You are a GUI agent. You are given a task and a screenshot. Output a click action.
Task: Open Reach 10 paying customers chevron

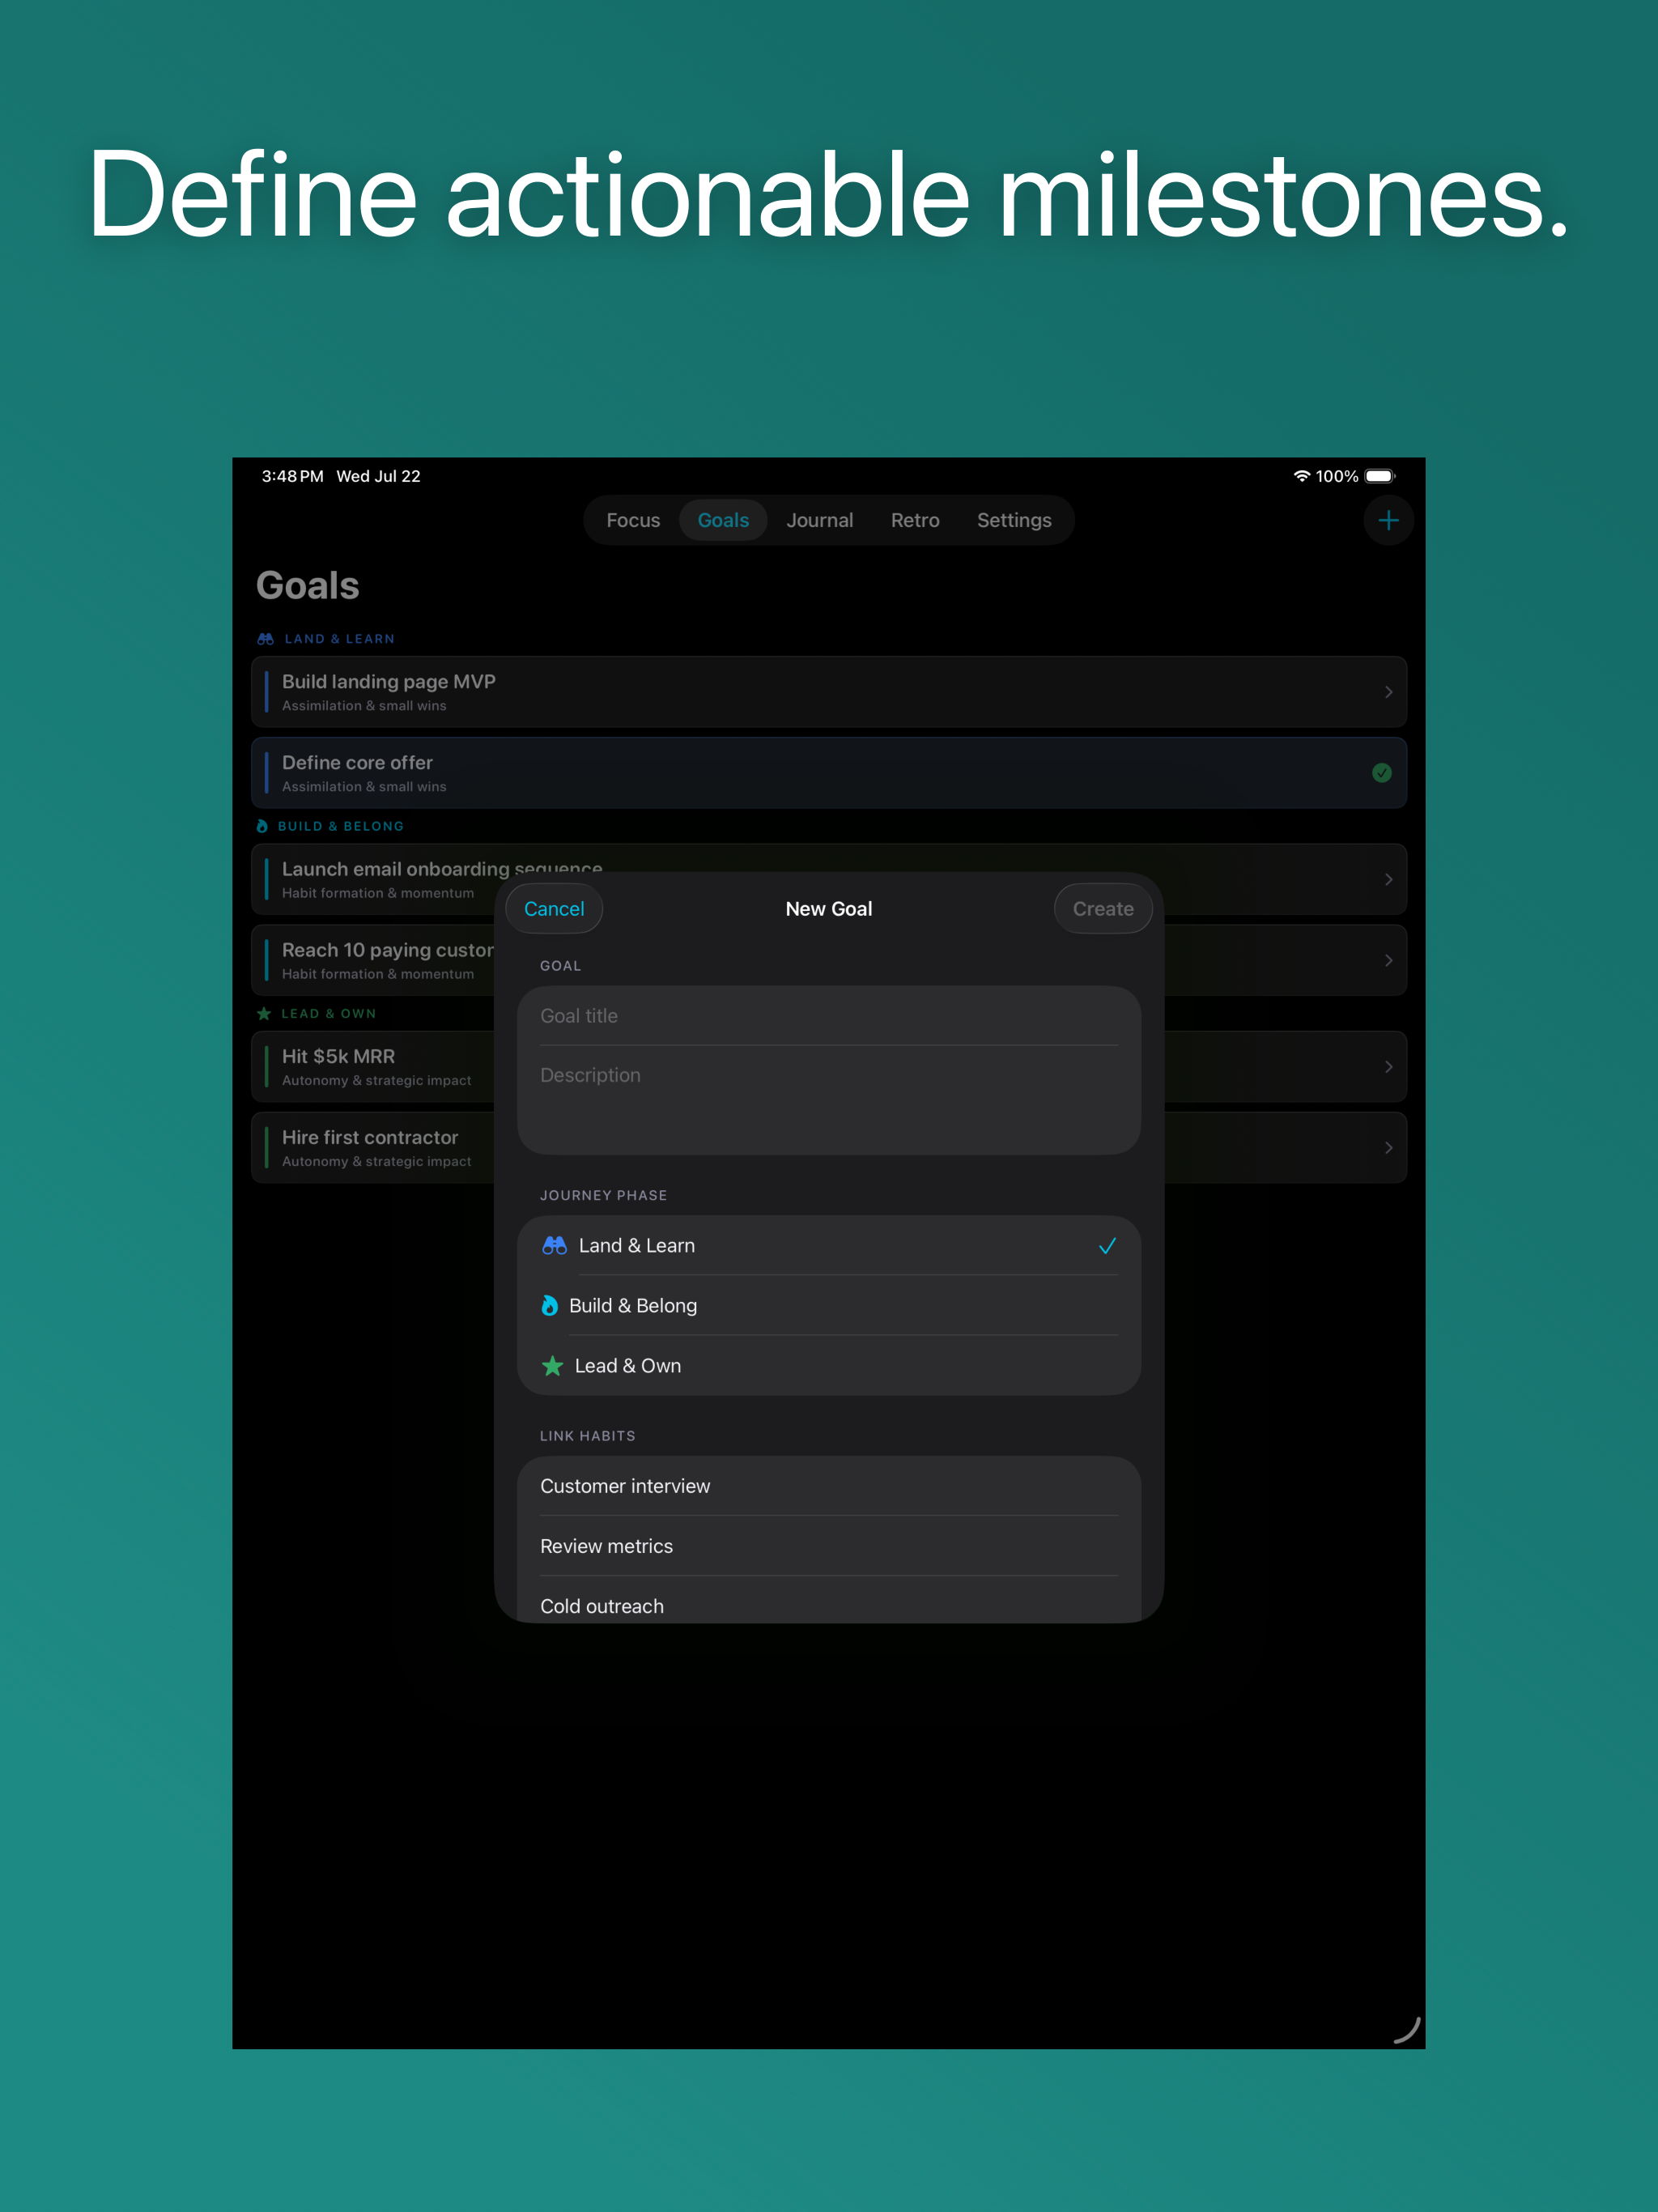(1388, 960)
